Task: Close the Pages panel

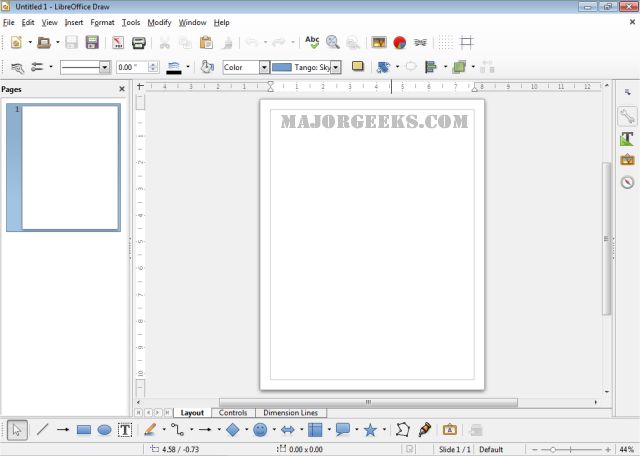Action: click(x=122, y=89)
